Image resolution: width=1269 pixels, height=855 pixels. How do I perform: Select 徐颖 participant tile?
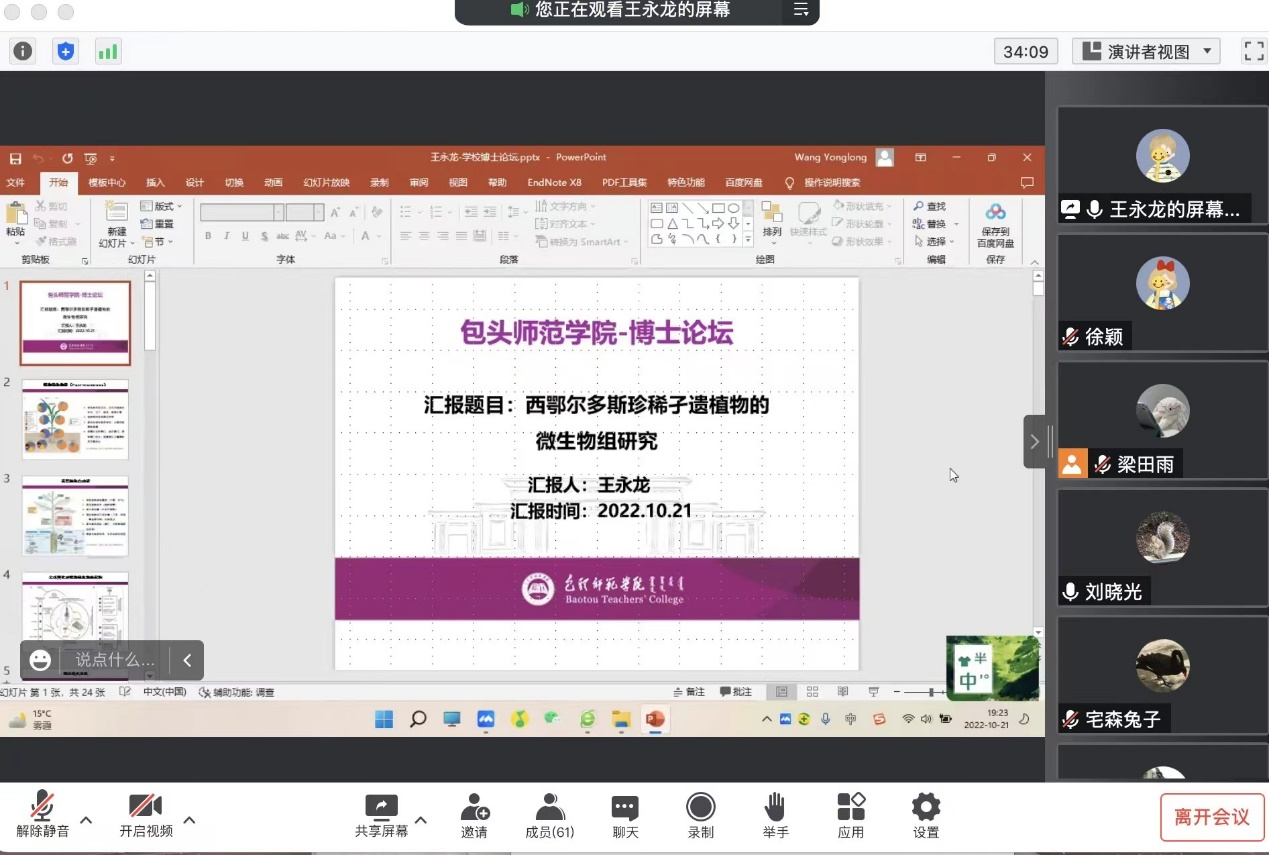click(x=1163, y=292)
